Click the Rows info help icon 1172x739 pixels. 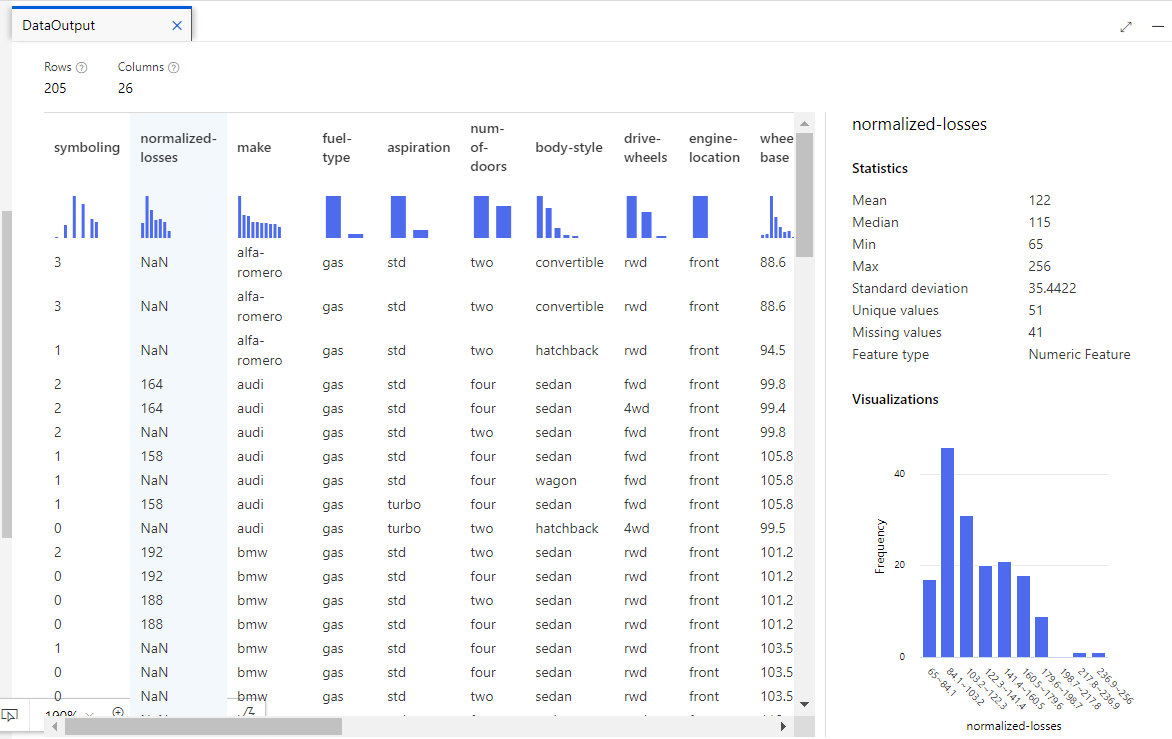[82, 68]
